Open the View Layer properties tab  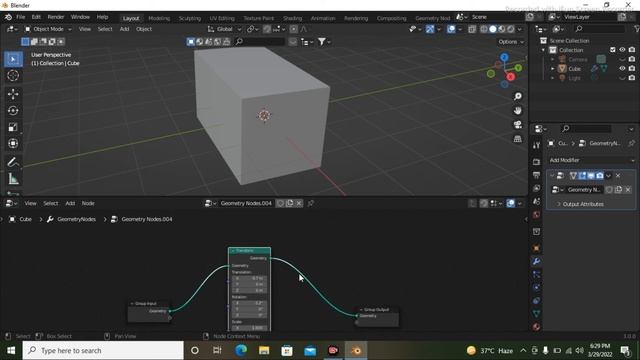(x=536, y=188)
